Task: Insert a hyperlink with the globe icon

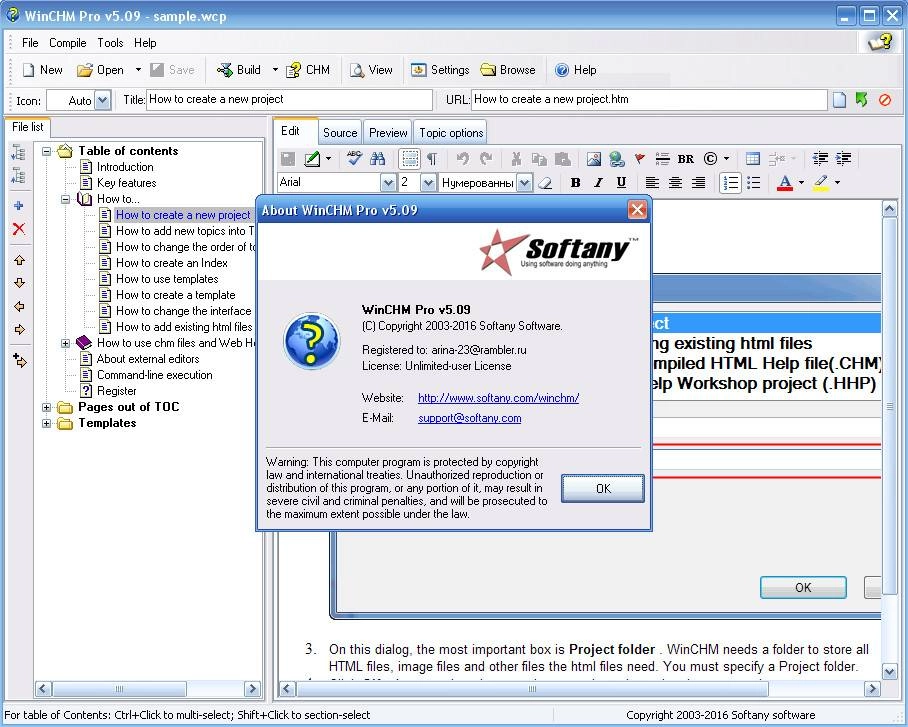Action: (617, 158)
